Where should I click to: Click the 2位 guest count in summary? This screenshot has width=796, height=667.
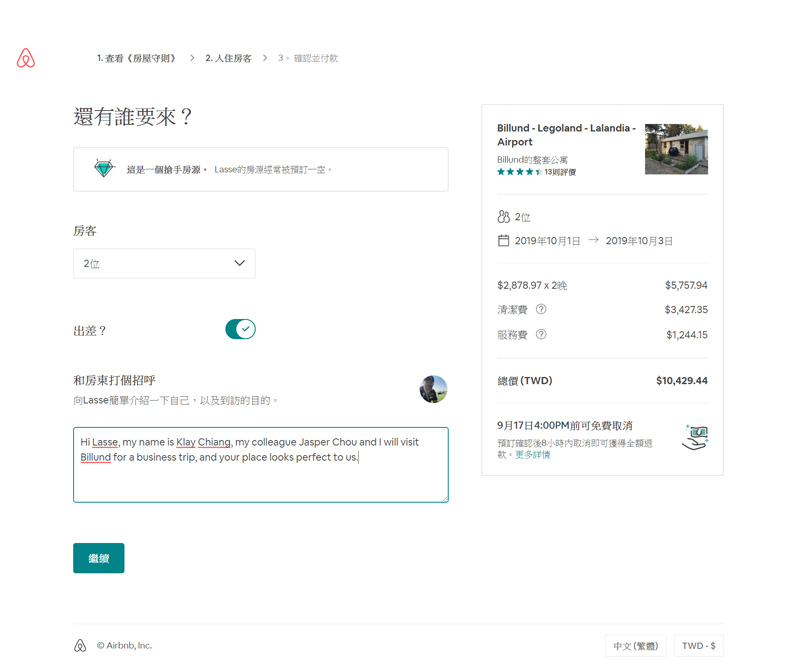(522, 217)
